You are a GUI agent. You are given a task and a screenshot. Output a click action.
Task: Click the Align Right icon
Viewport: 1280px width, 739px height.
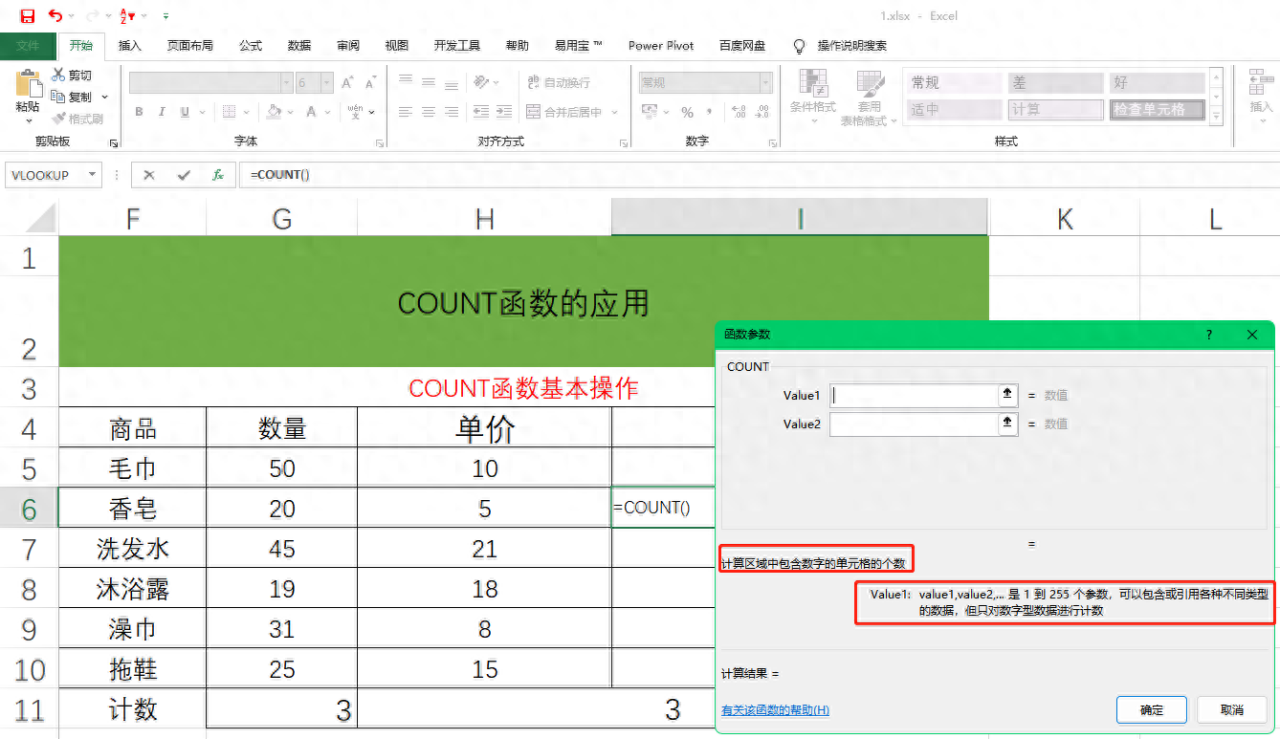coord(451,112)
